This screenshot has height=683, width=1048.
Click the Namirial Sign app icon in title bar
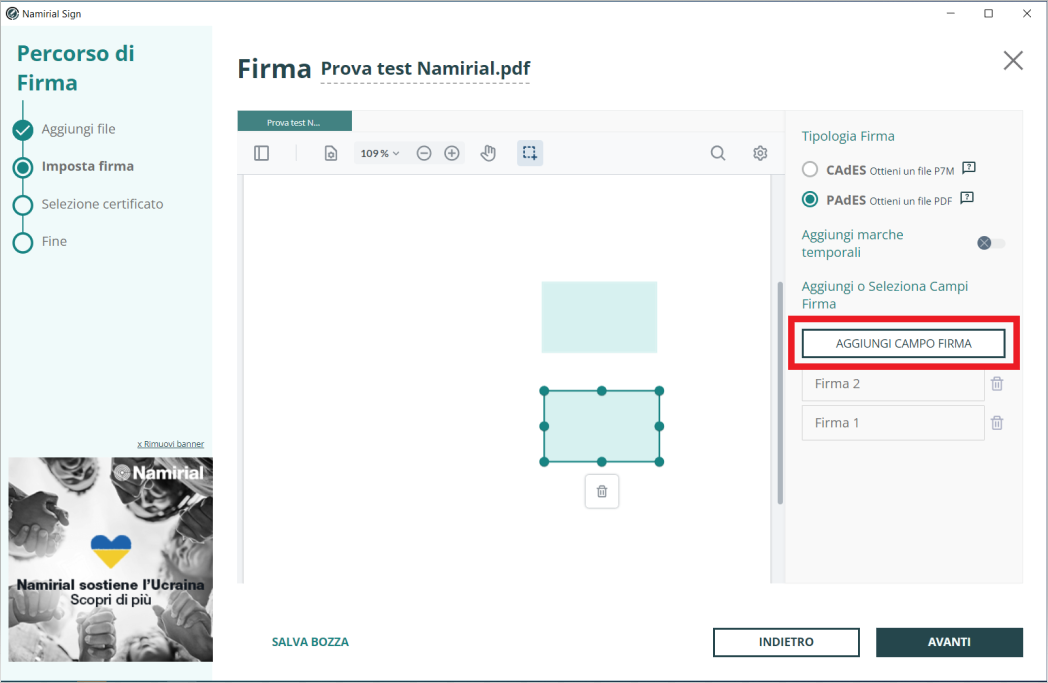coord(12,13)
